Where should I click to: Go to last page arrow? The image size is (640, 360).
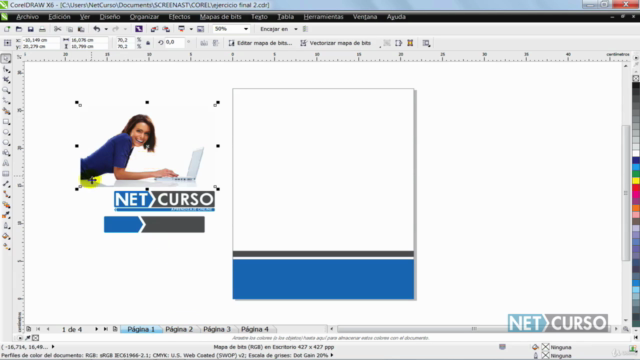[x=106, y=329]
